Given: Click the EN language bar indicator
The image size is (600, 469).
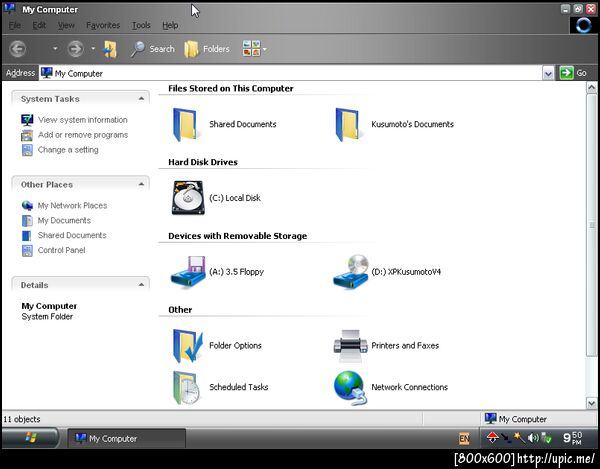Looking at the screenshot, I should [464, 438].
